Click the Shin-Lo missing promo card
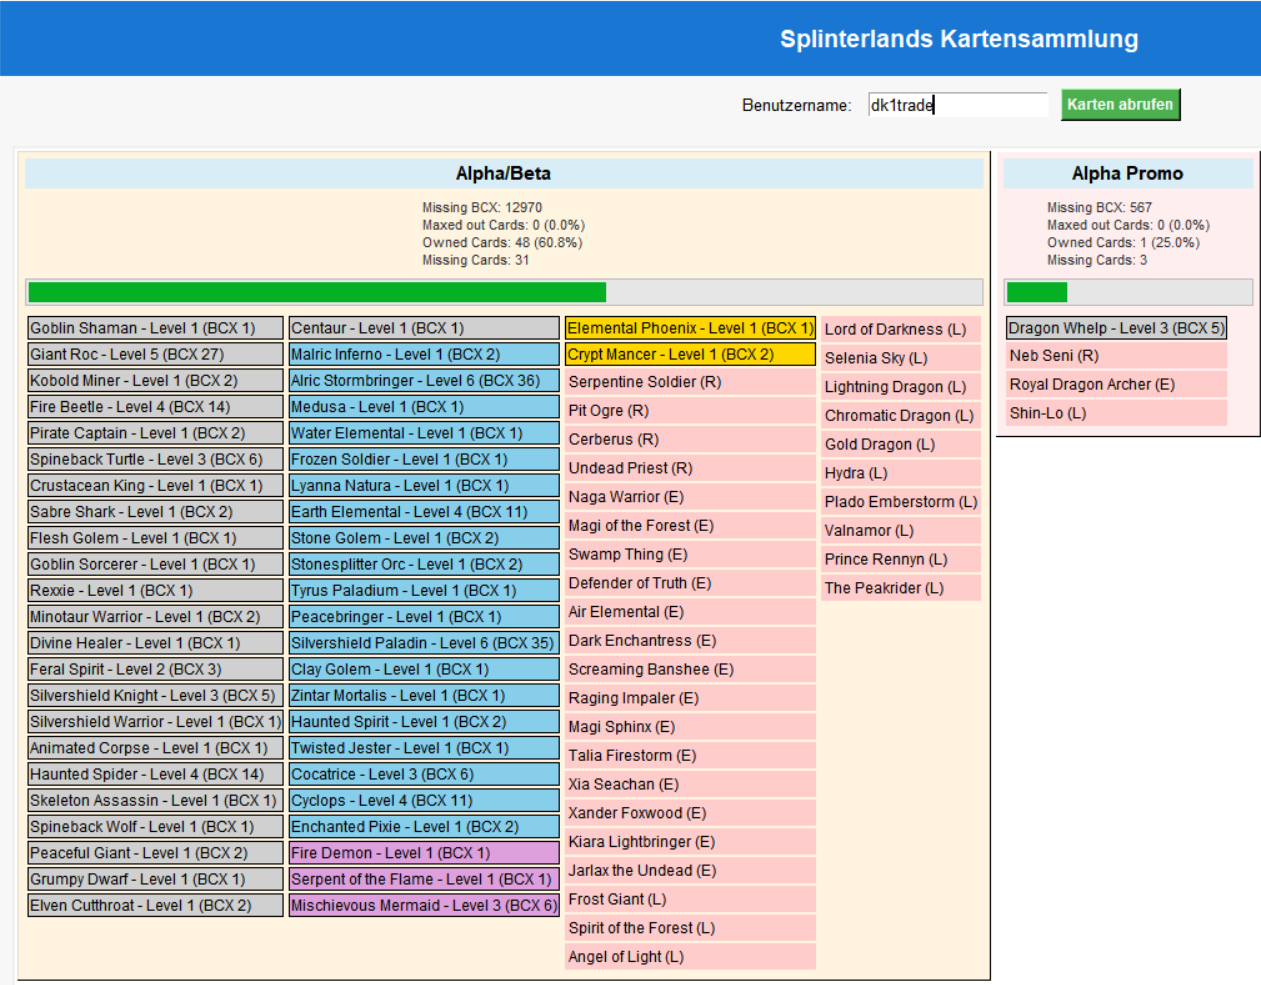1261x985 pixels. (x=1115, y=413)
